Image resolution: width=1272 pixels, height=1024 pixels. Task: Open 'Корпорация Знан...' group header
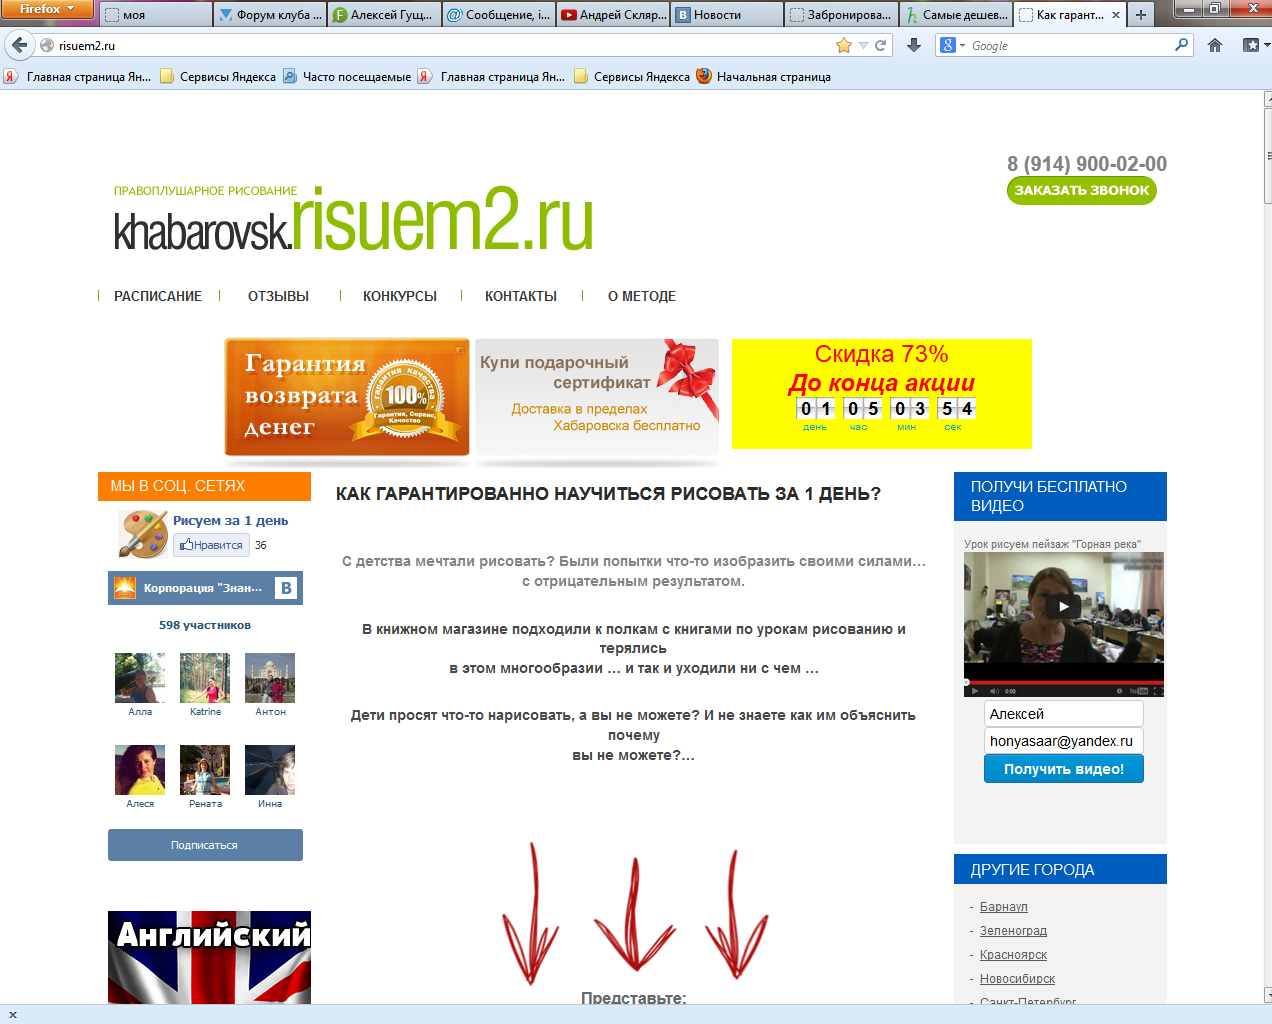[x=205, y=588]
